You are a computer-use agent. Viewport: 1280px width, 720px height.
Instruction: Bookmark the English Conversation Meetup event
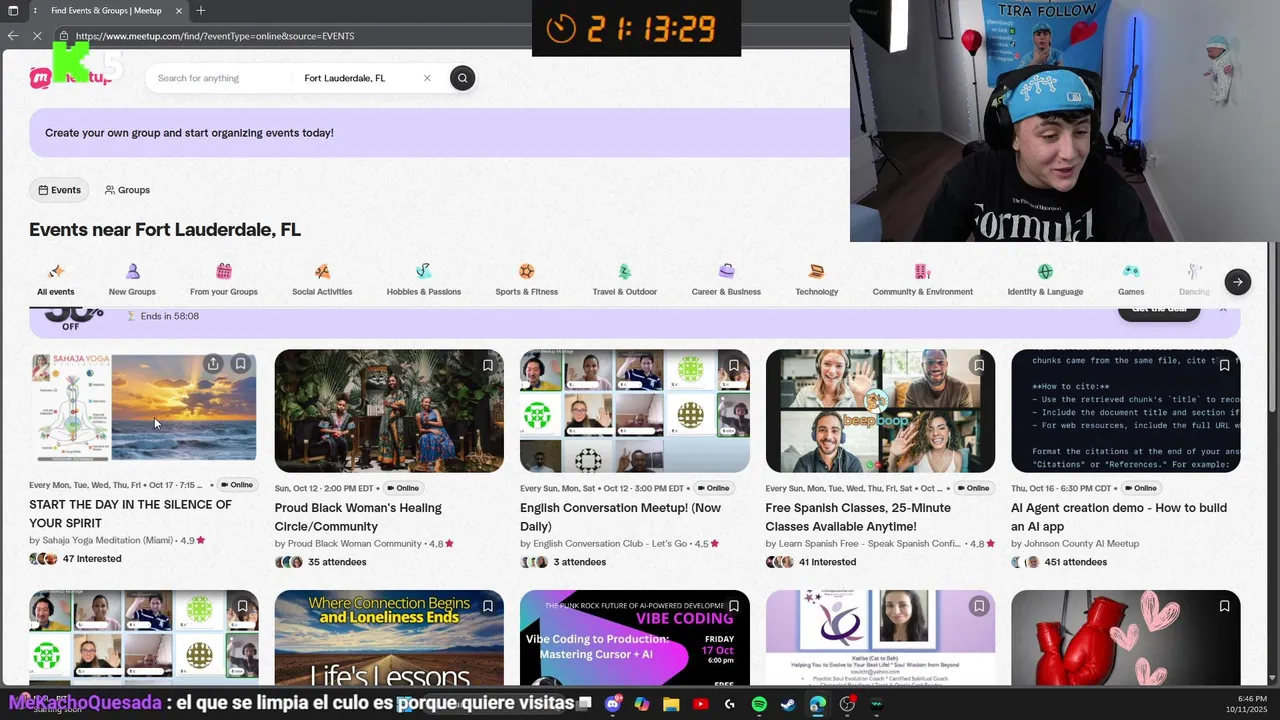click(733, 366)
